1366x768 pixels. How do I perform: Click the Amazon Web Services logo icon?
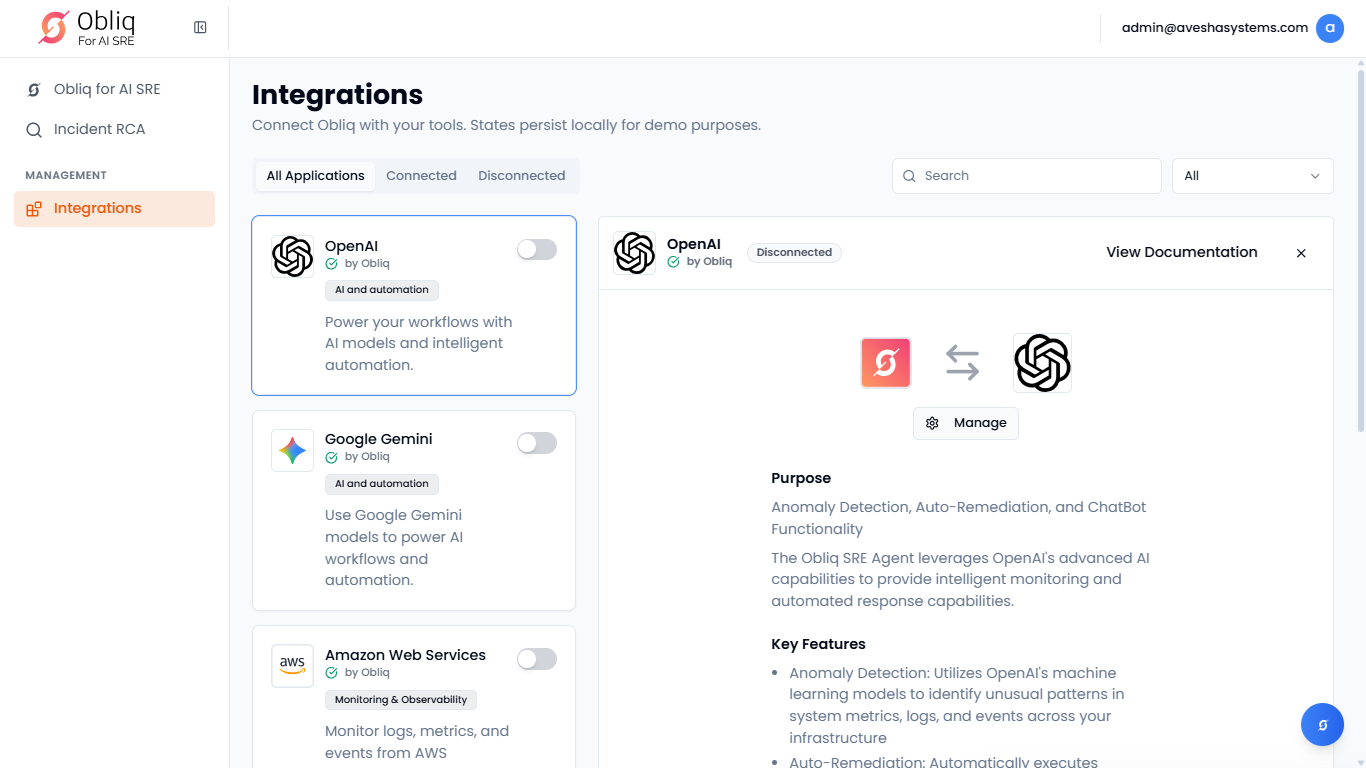[292, 665]
